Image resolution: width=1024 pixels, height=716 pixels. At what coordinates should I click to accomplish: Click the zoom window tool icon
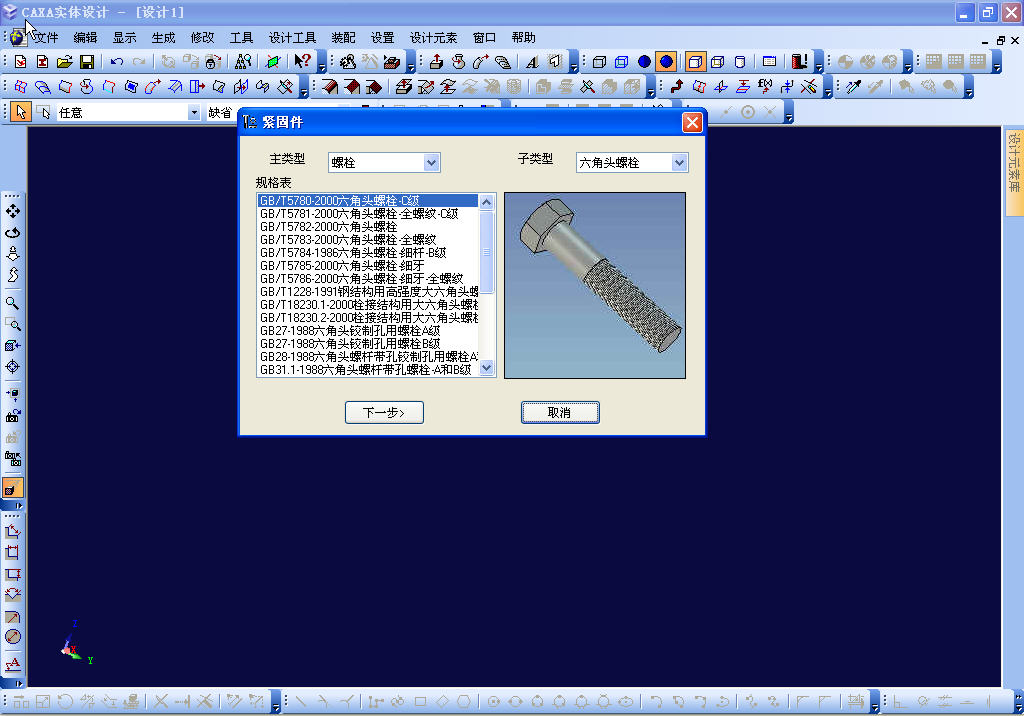12,324
